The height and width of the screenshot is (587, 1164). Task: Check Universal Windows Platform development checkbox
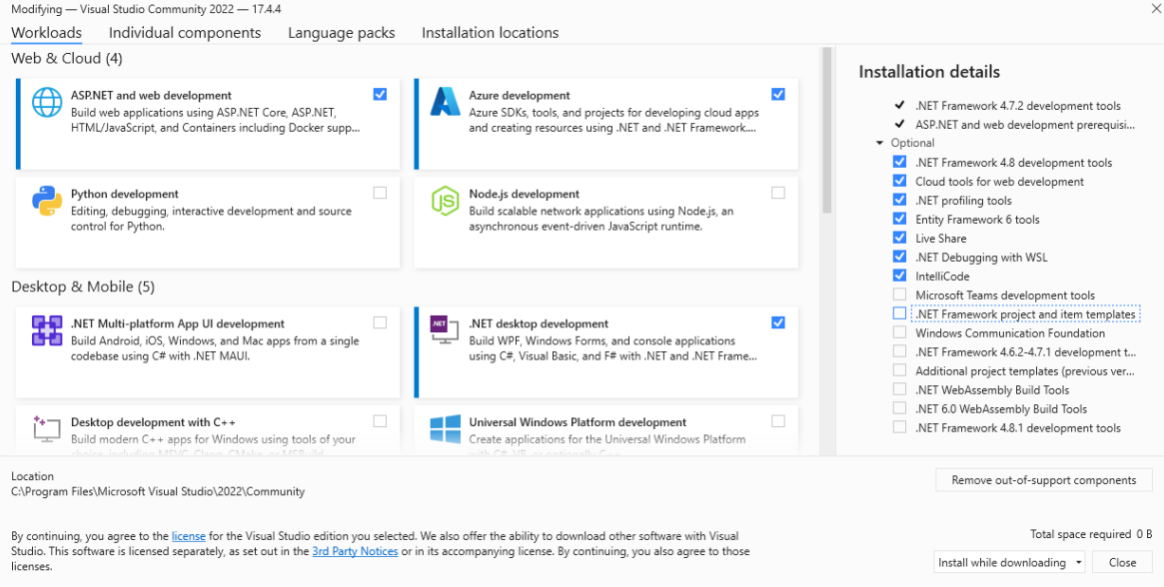778,421
